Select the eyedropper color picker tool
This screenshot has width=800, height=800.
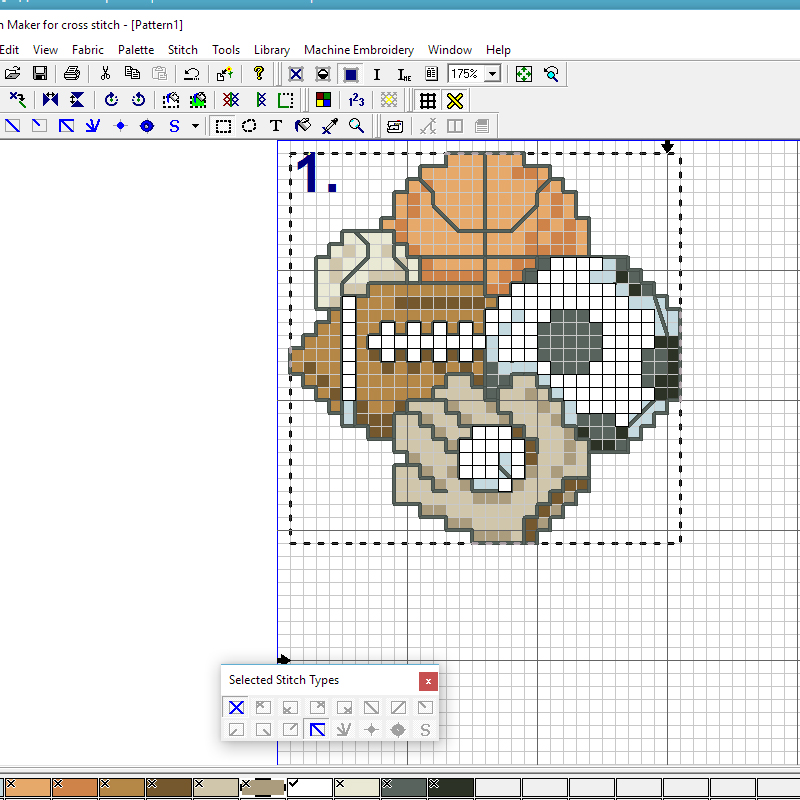tap(330, 126)
